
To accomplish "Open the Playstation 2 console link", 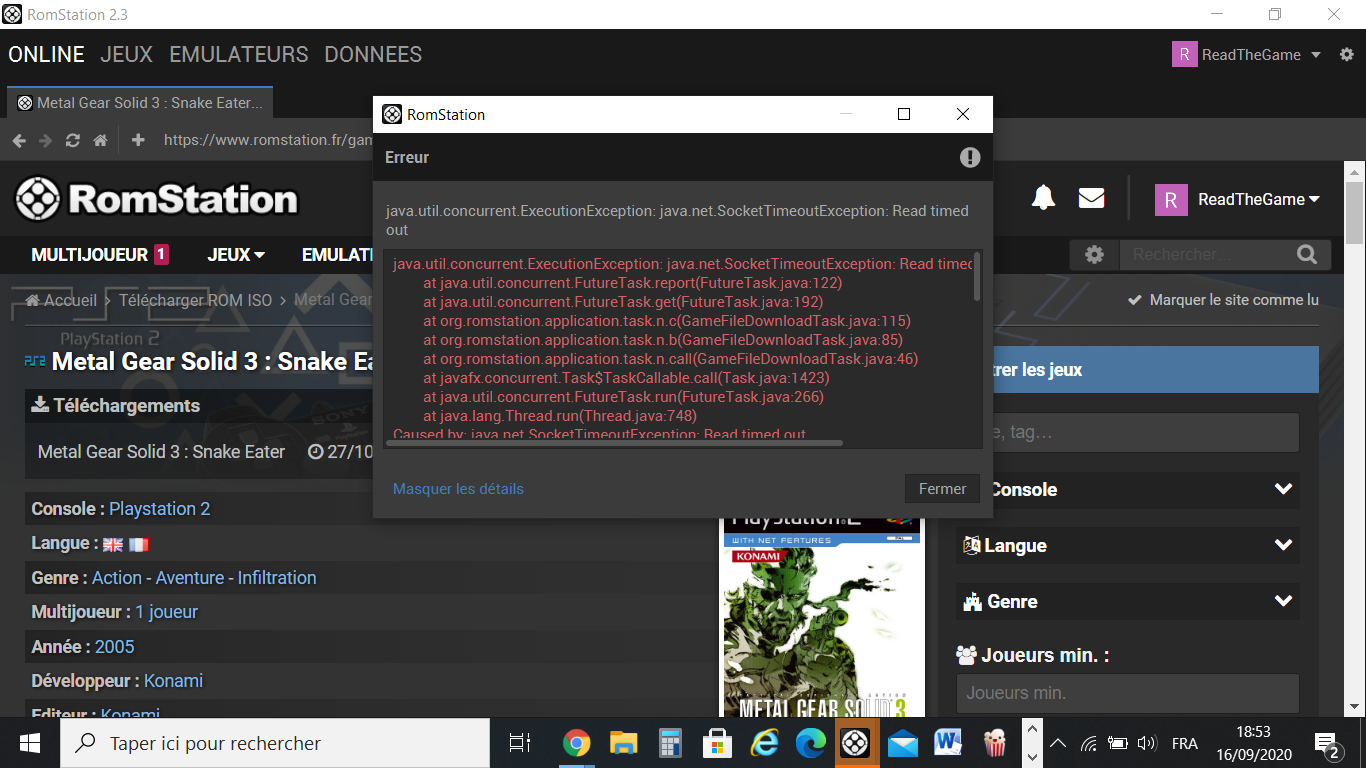I will [x=160, y=509].
